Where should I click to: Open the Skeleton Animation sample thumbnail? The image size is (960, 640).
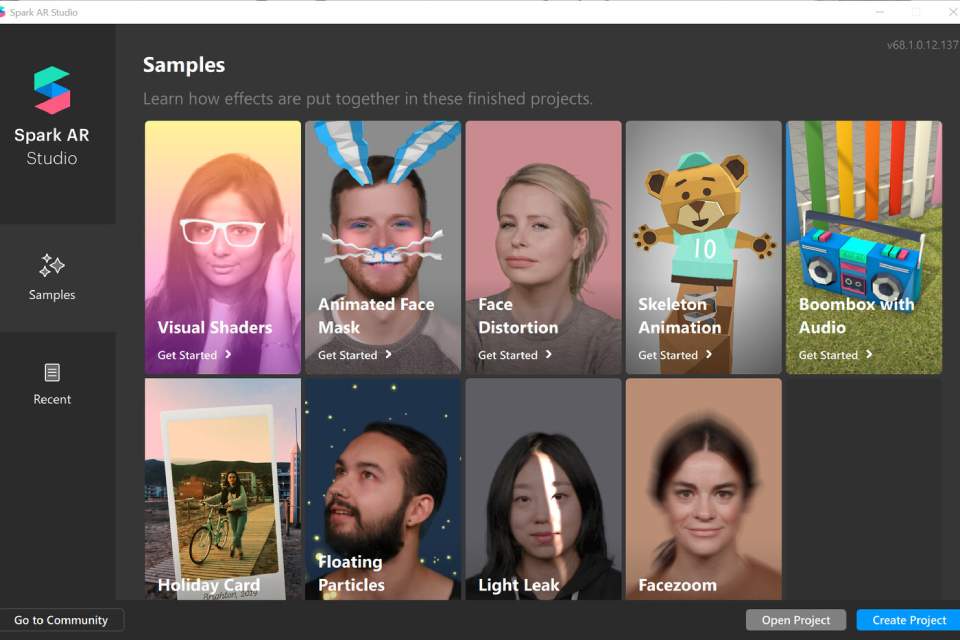704,210
